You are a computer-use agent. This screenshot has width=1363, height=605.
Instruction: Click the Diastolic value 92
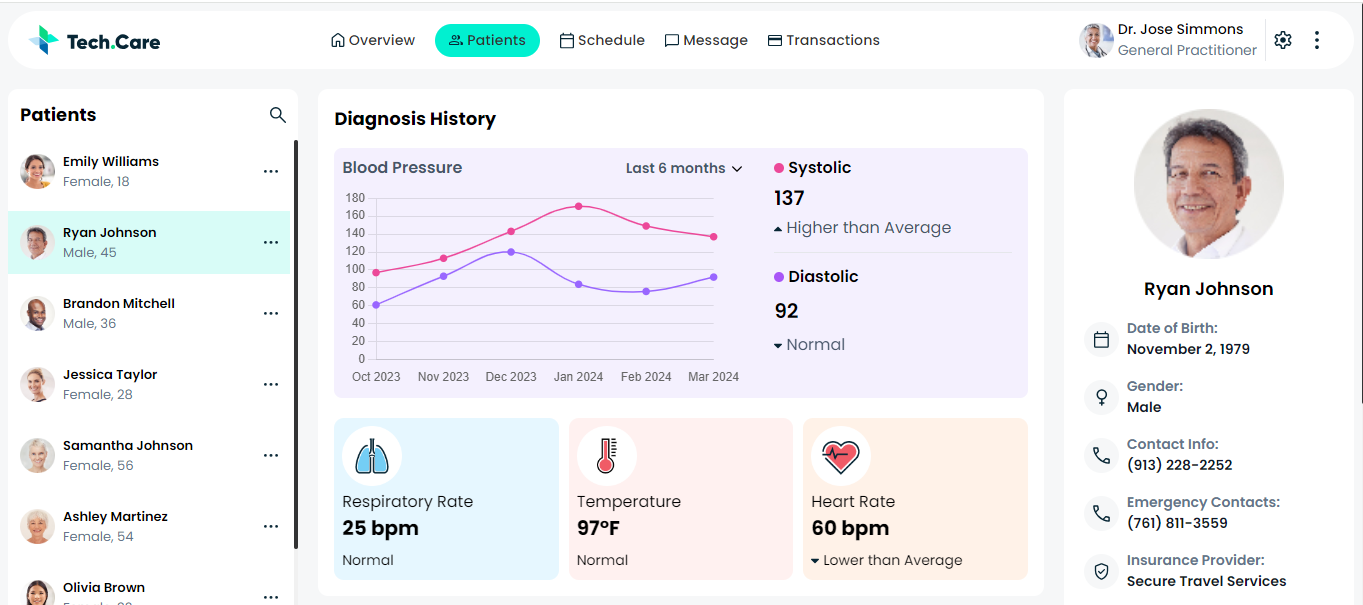click(786, 311)
